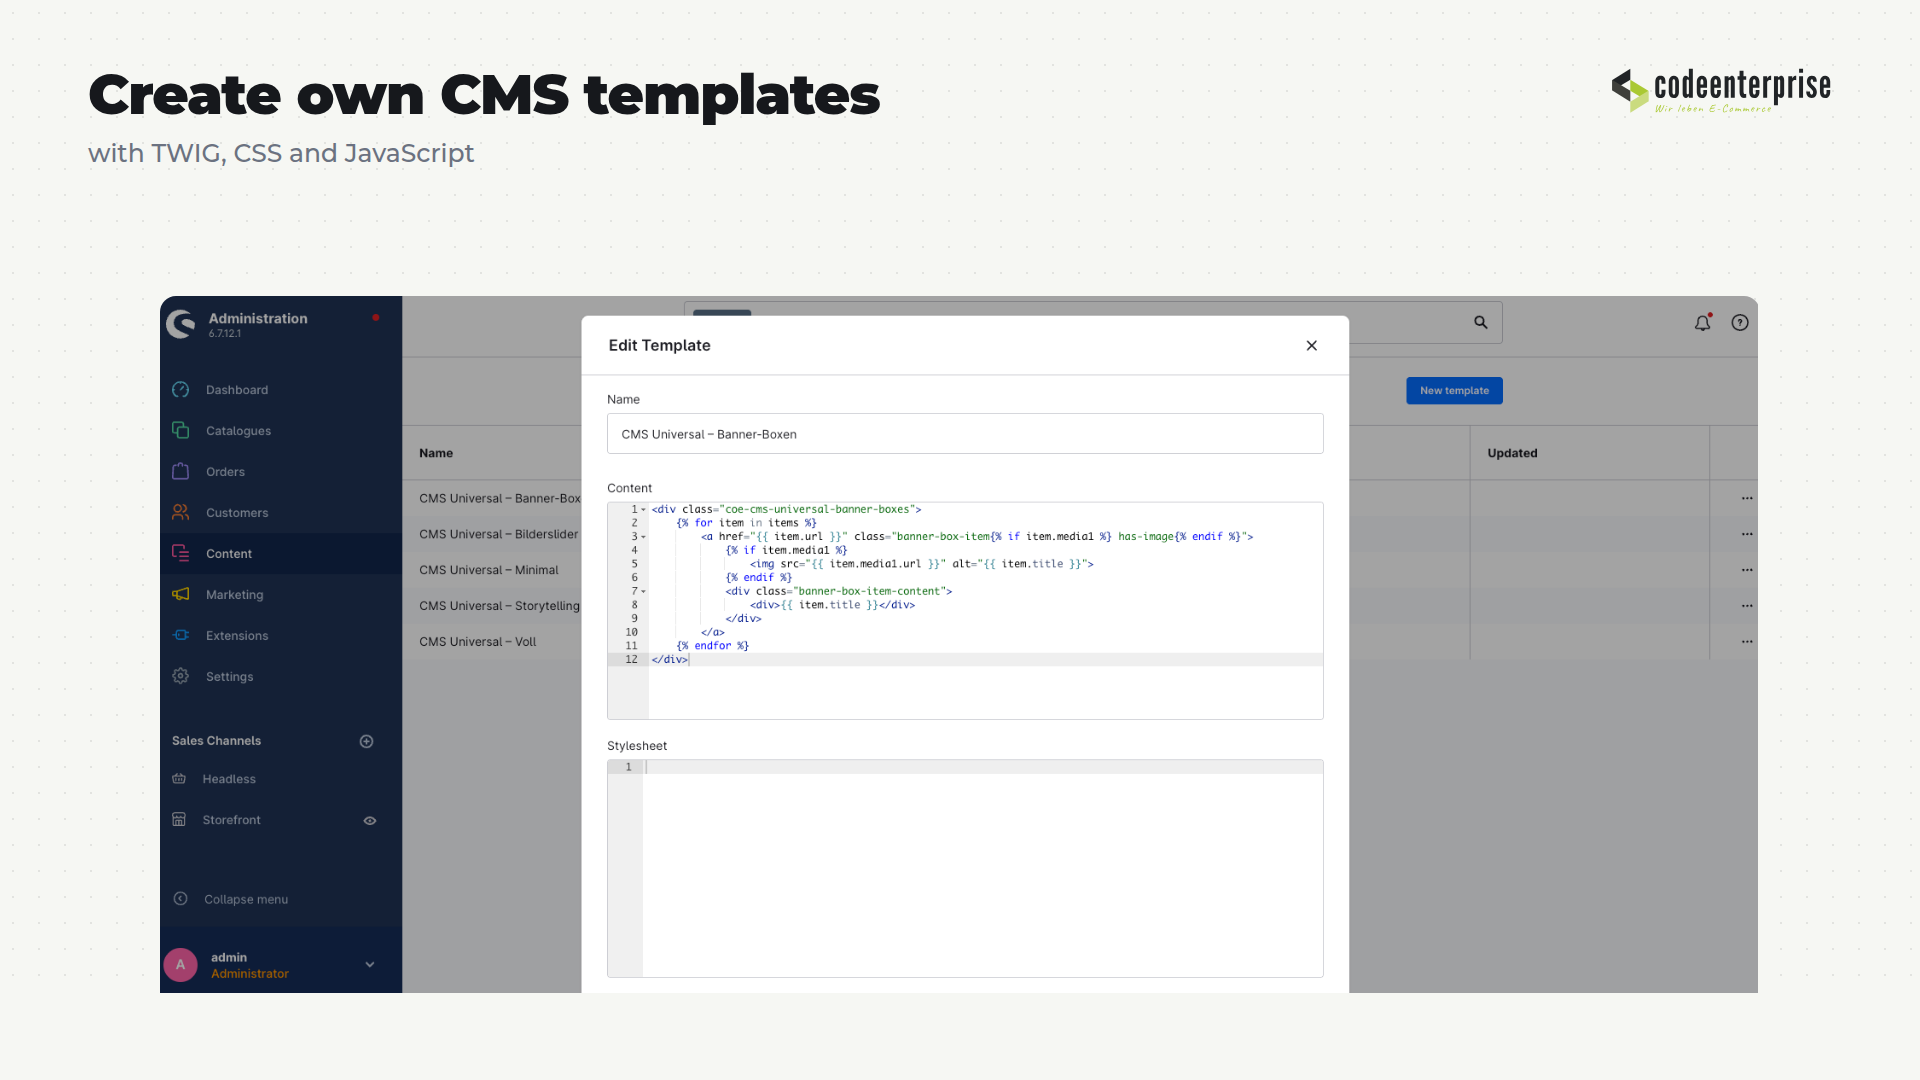Collapse code fold arrow on line 3
The image size is (1920, 1080).
click(x=643, y=537)
